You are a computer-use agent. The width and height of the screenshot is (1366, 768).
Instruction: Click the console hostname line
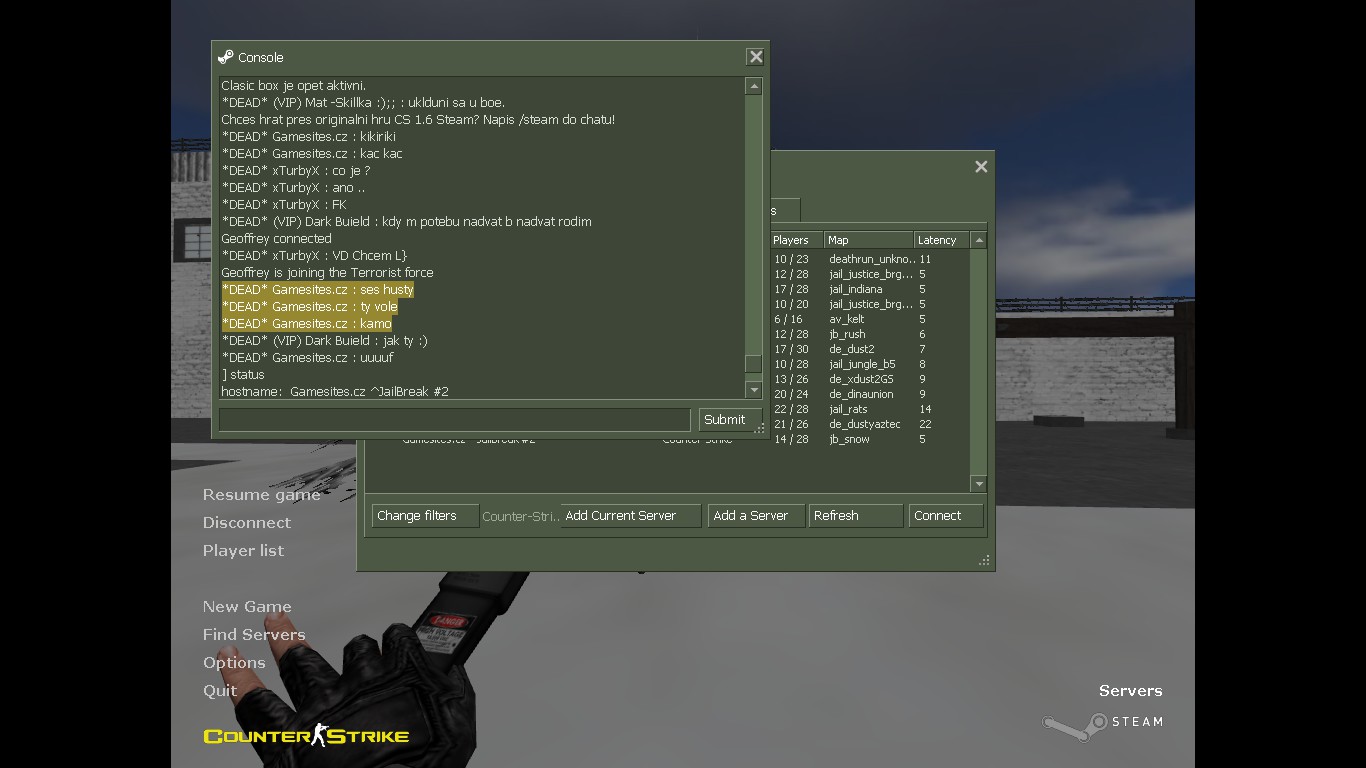click(335, 392)
